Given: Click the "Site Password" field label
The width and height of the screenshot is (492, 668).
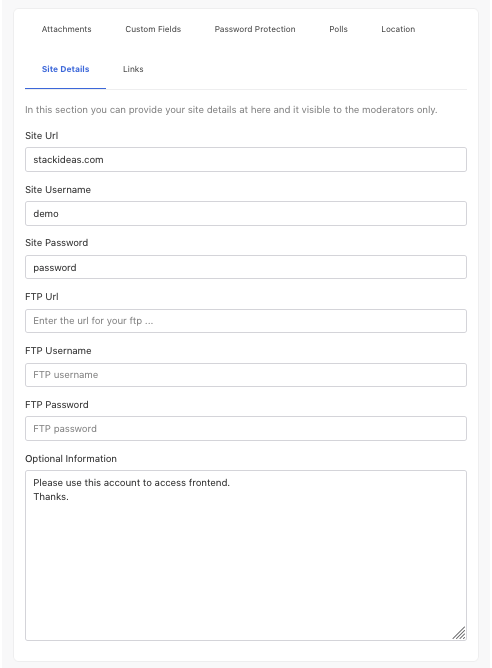Looking at the screenshot, I should coord(57,243).
